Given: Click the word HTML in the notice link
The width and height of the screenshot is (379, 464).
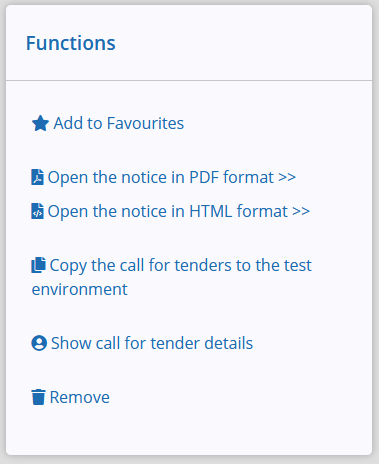Looking at the screenshot, I should [x=211, y=211].
